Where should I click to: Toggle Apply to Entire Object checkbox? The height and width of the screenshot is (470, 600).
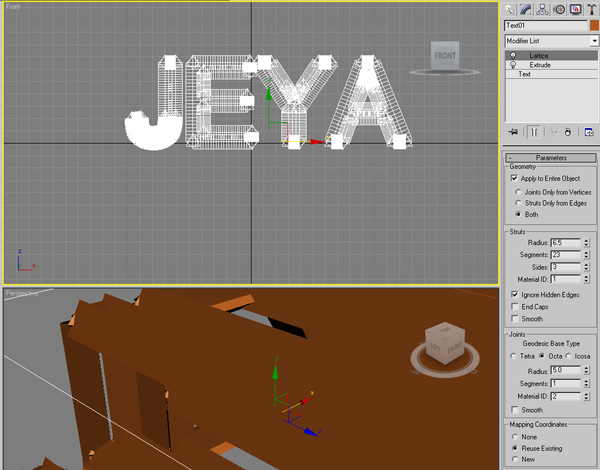pos(514,178)
